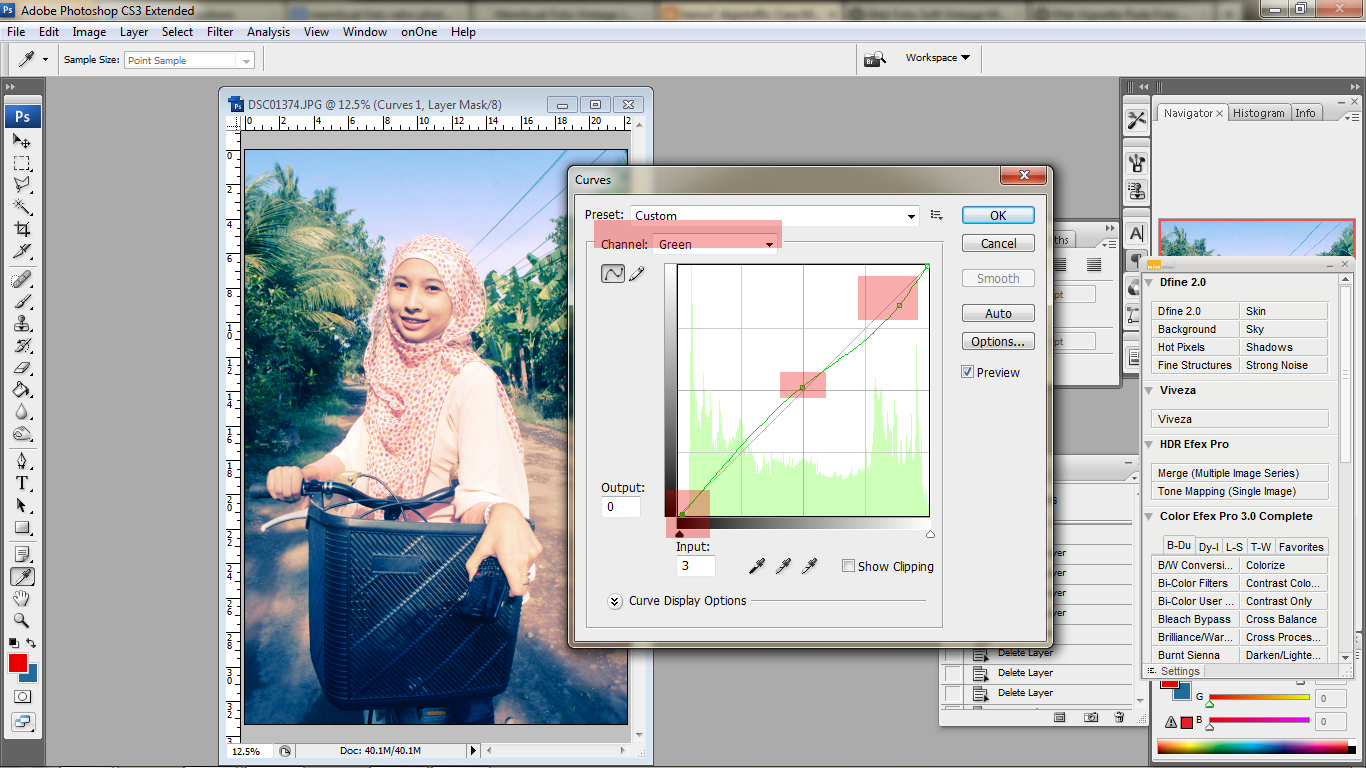The width and height of the screenshot is (1366, 768).
Task: Toggle Quick Mask mode icon
Action: 22,696
